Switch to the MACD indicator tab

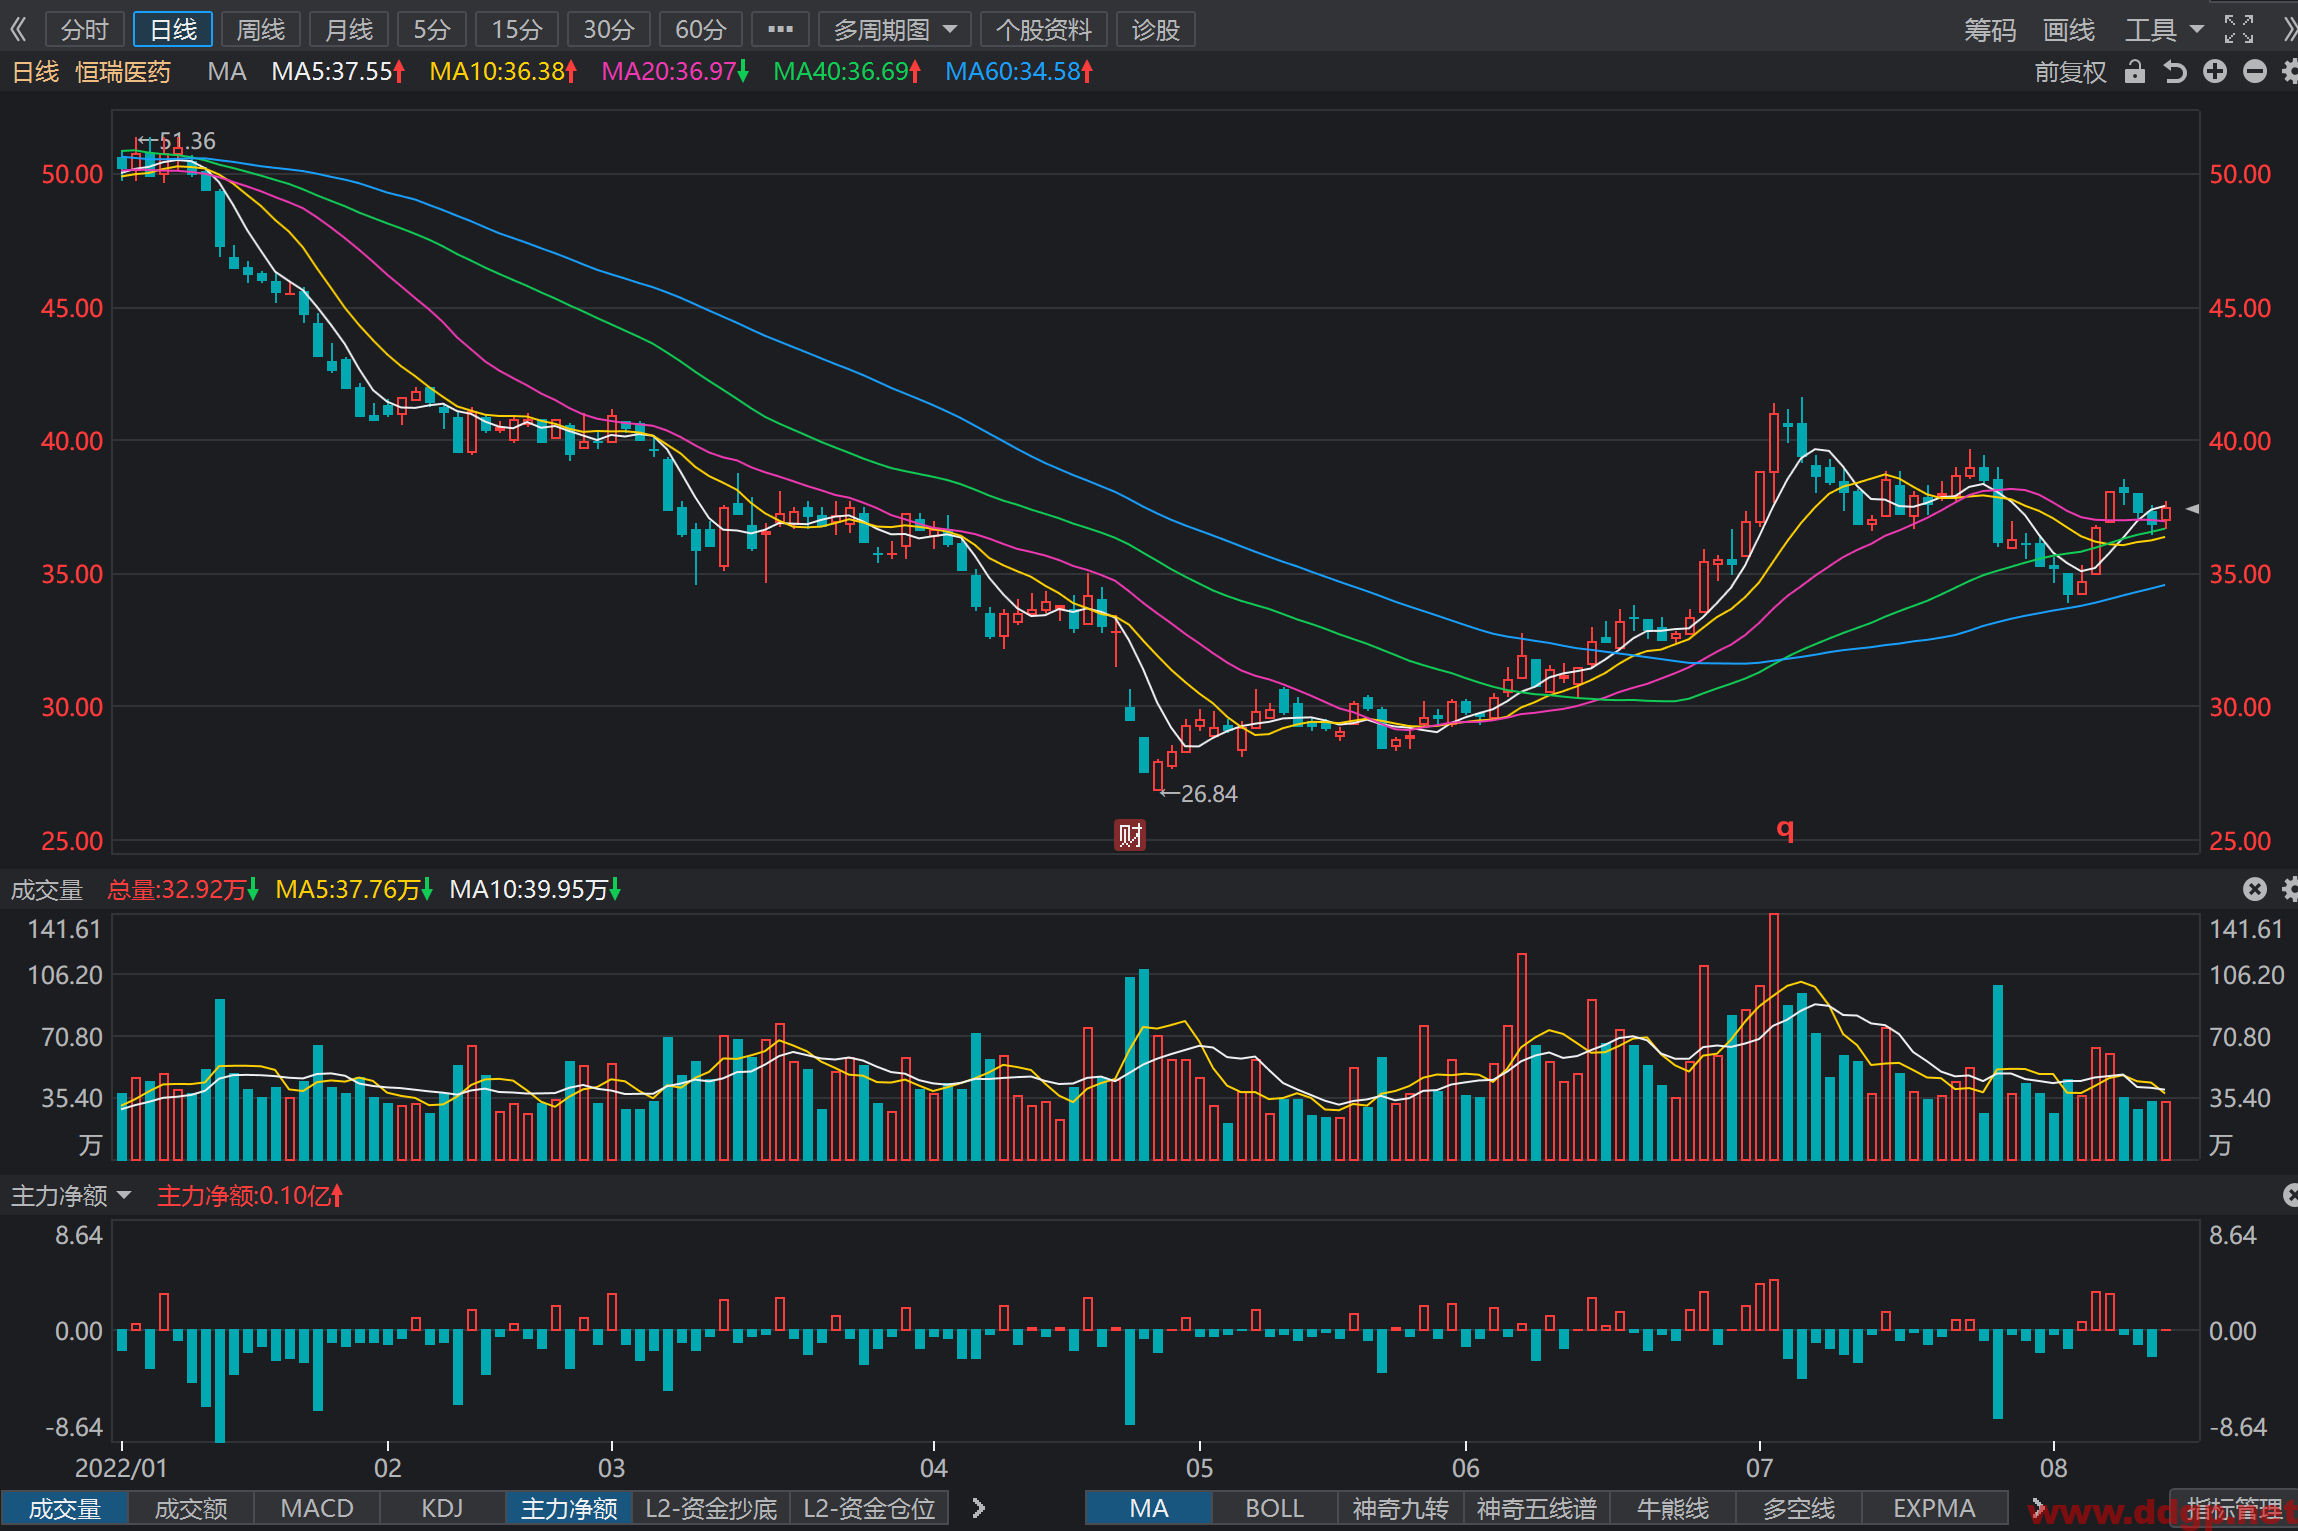(317, 1508)
